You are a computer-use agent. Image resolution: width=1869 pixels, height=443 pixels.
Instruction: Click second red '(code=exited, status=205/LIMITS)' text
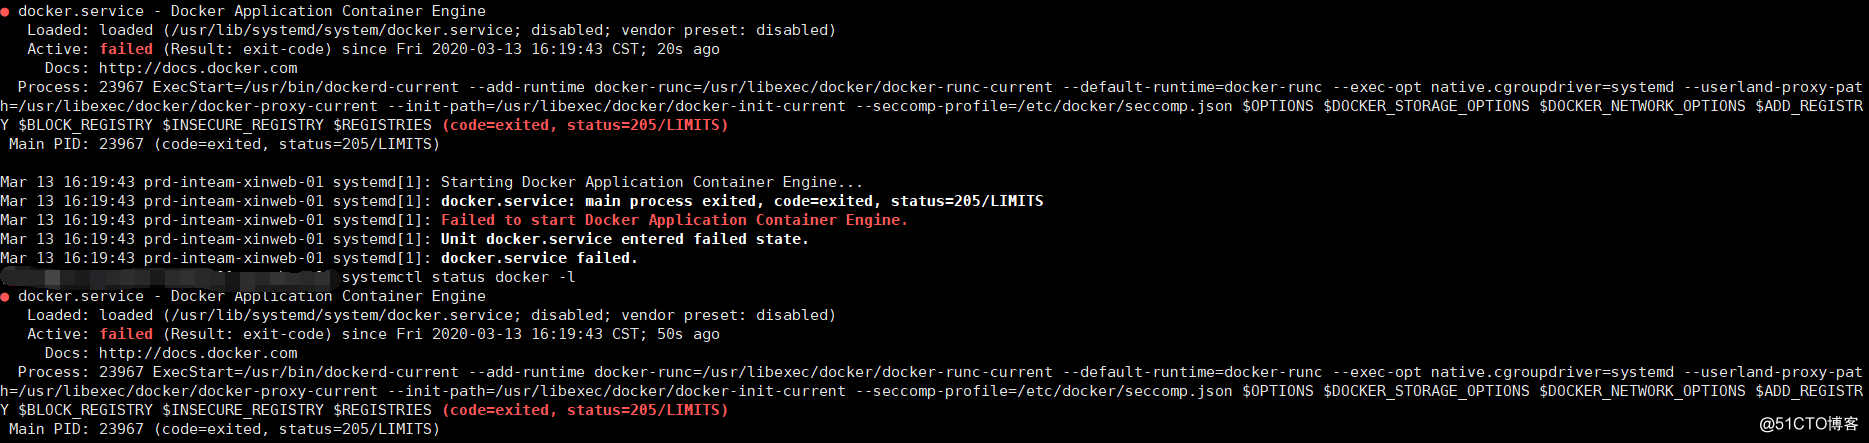(585, 410)
